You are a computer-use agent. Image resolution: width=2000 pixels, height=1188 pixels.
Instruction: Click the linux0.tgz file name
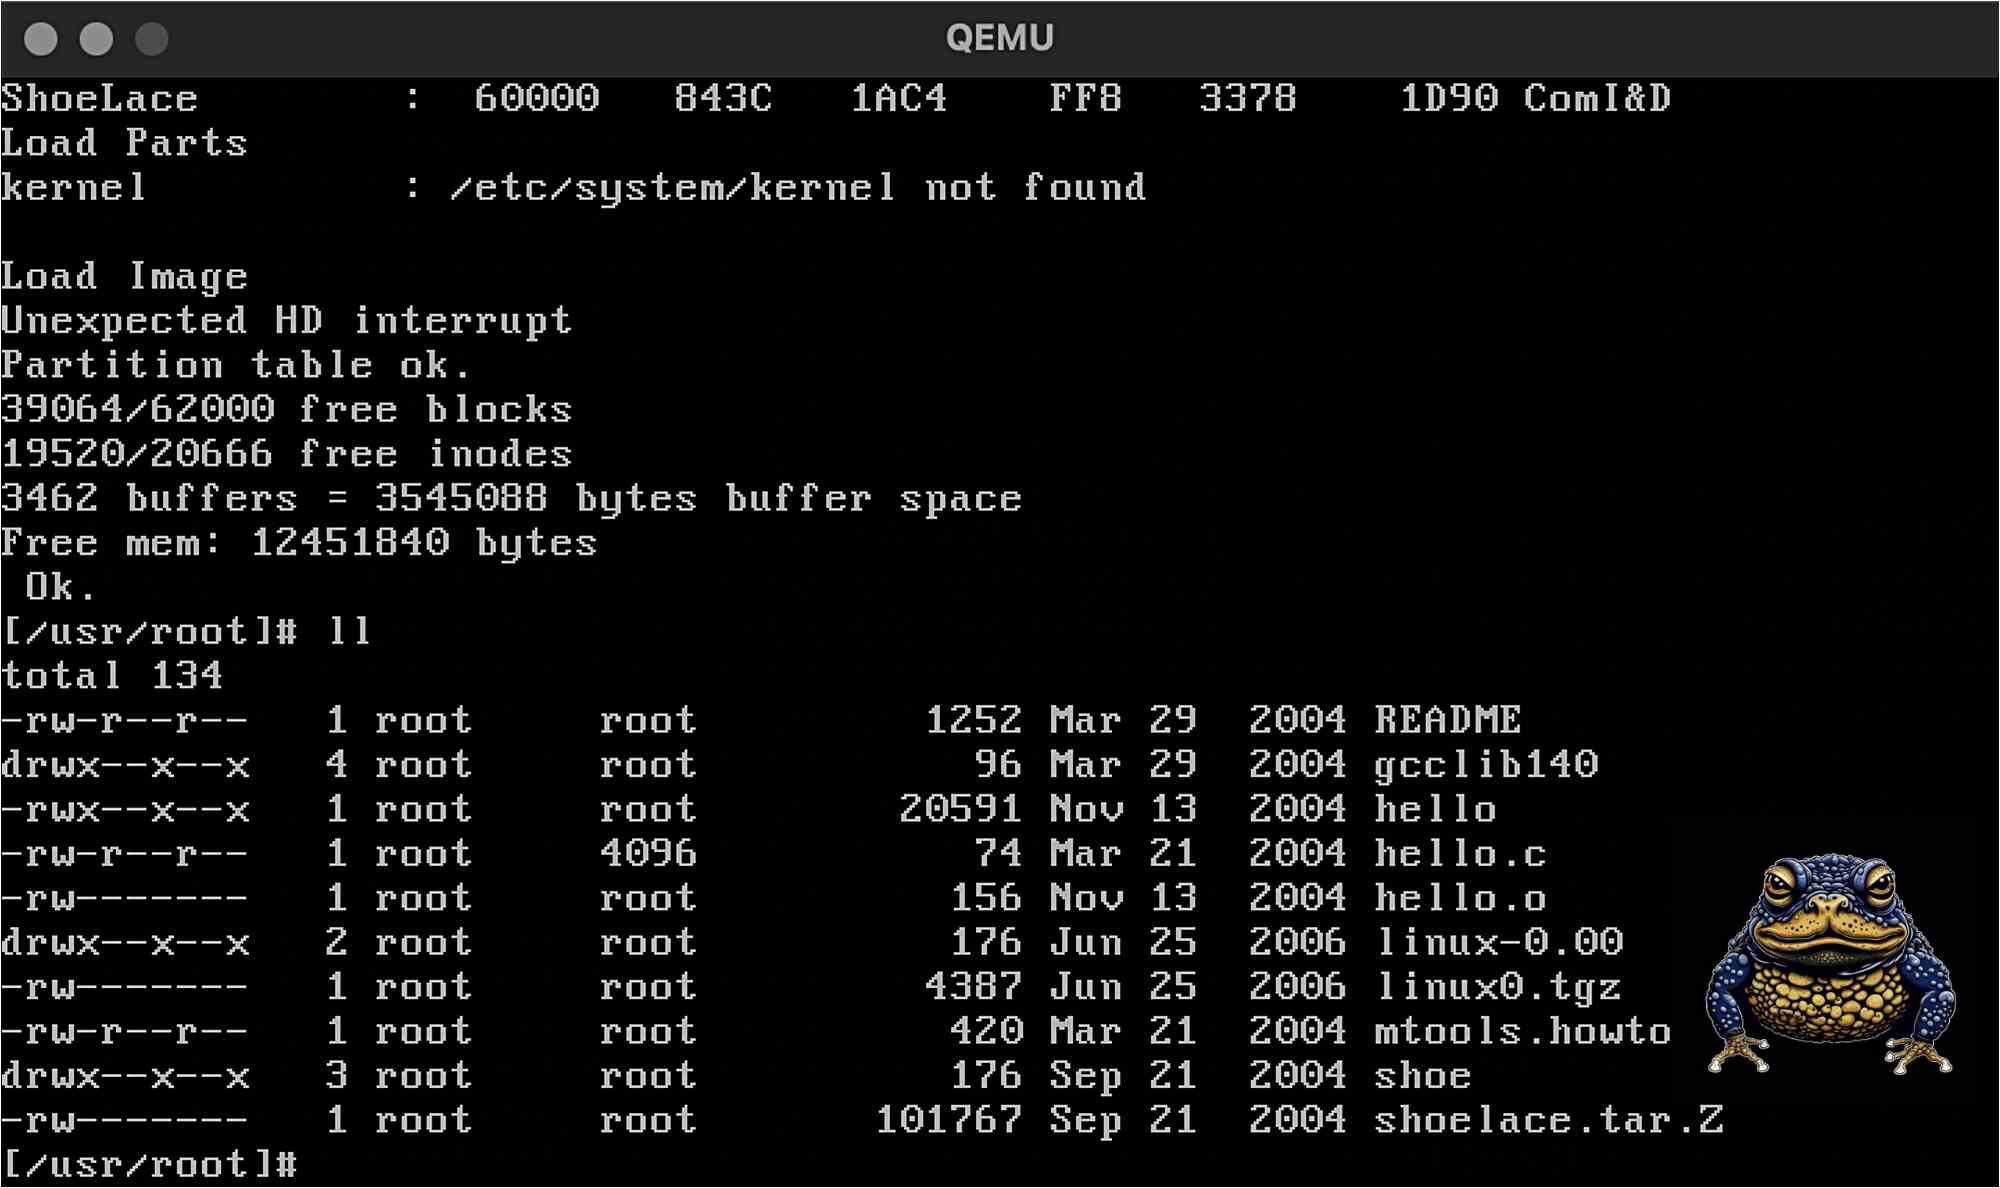point(1499,987)
